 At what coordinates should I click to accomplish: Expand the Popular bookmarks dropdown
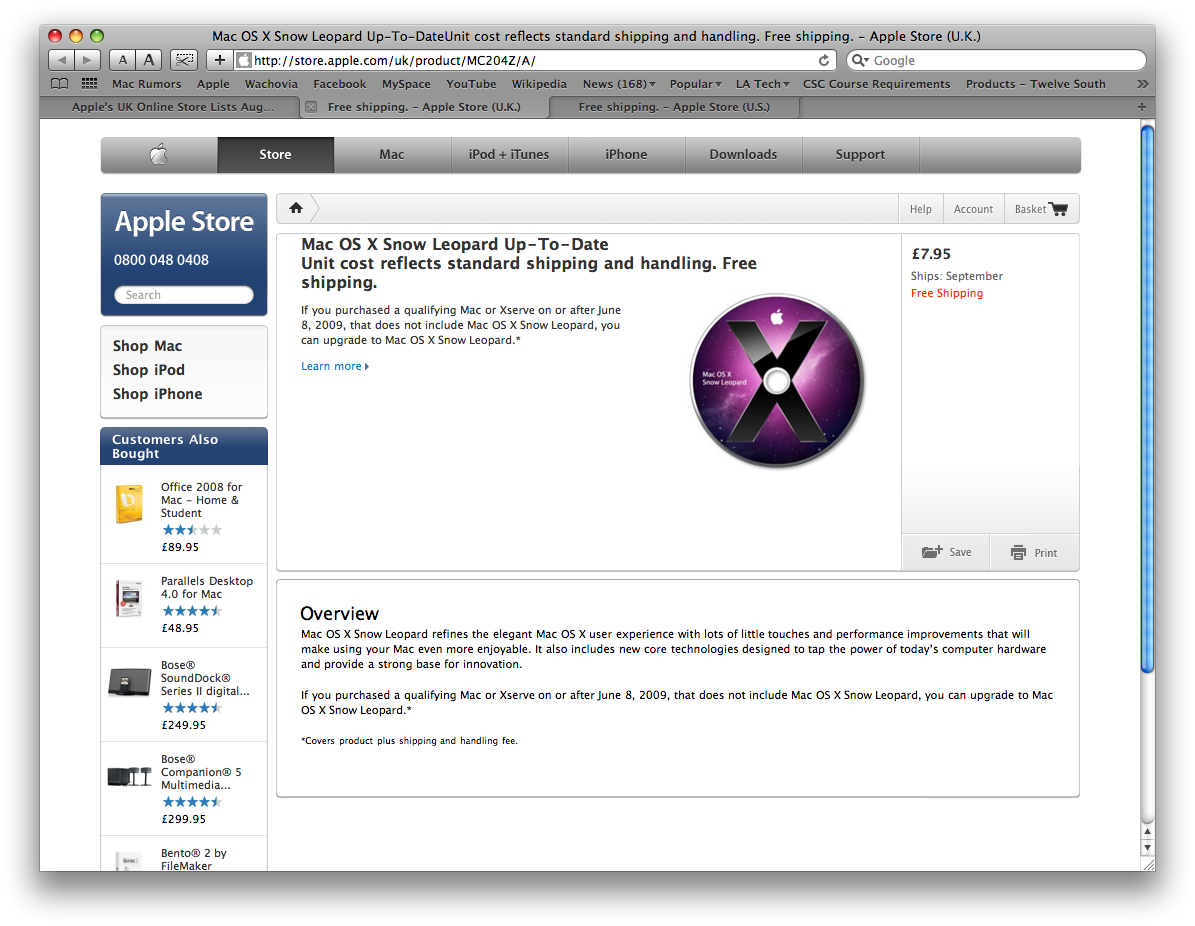695,84
